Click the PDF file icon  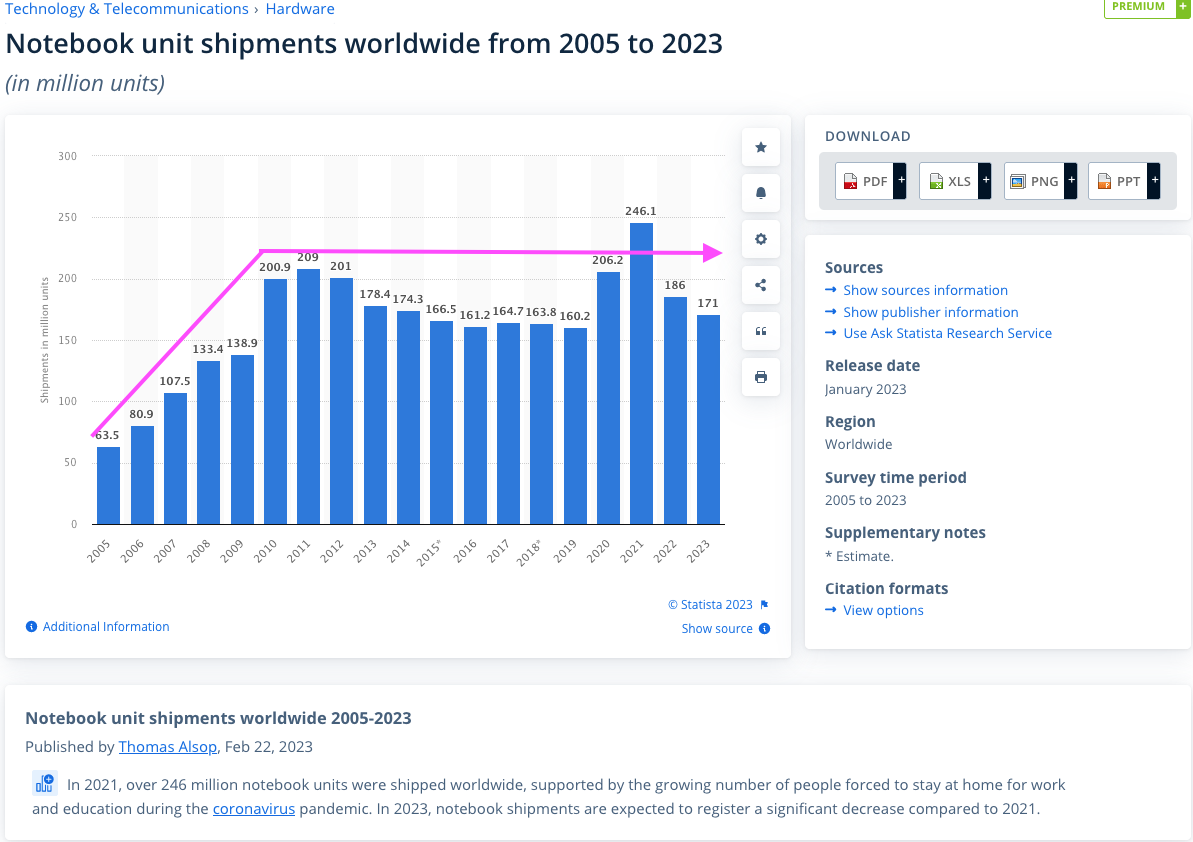click(850, 182)
